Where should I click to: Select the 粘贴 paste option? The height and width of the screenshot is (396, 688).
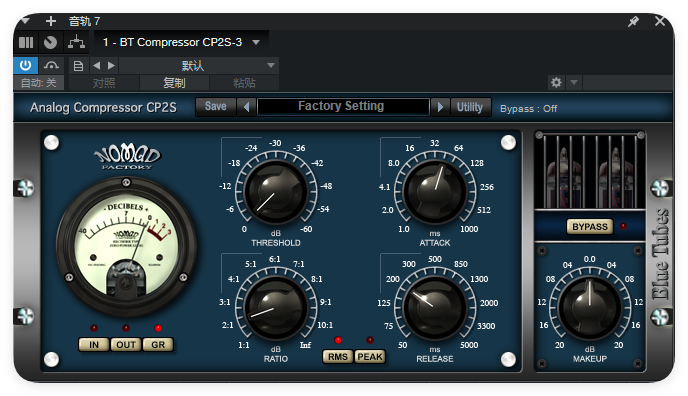[x=244, y=83]
